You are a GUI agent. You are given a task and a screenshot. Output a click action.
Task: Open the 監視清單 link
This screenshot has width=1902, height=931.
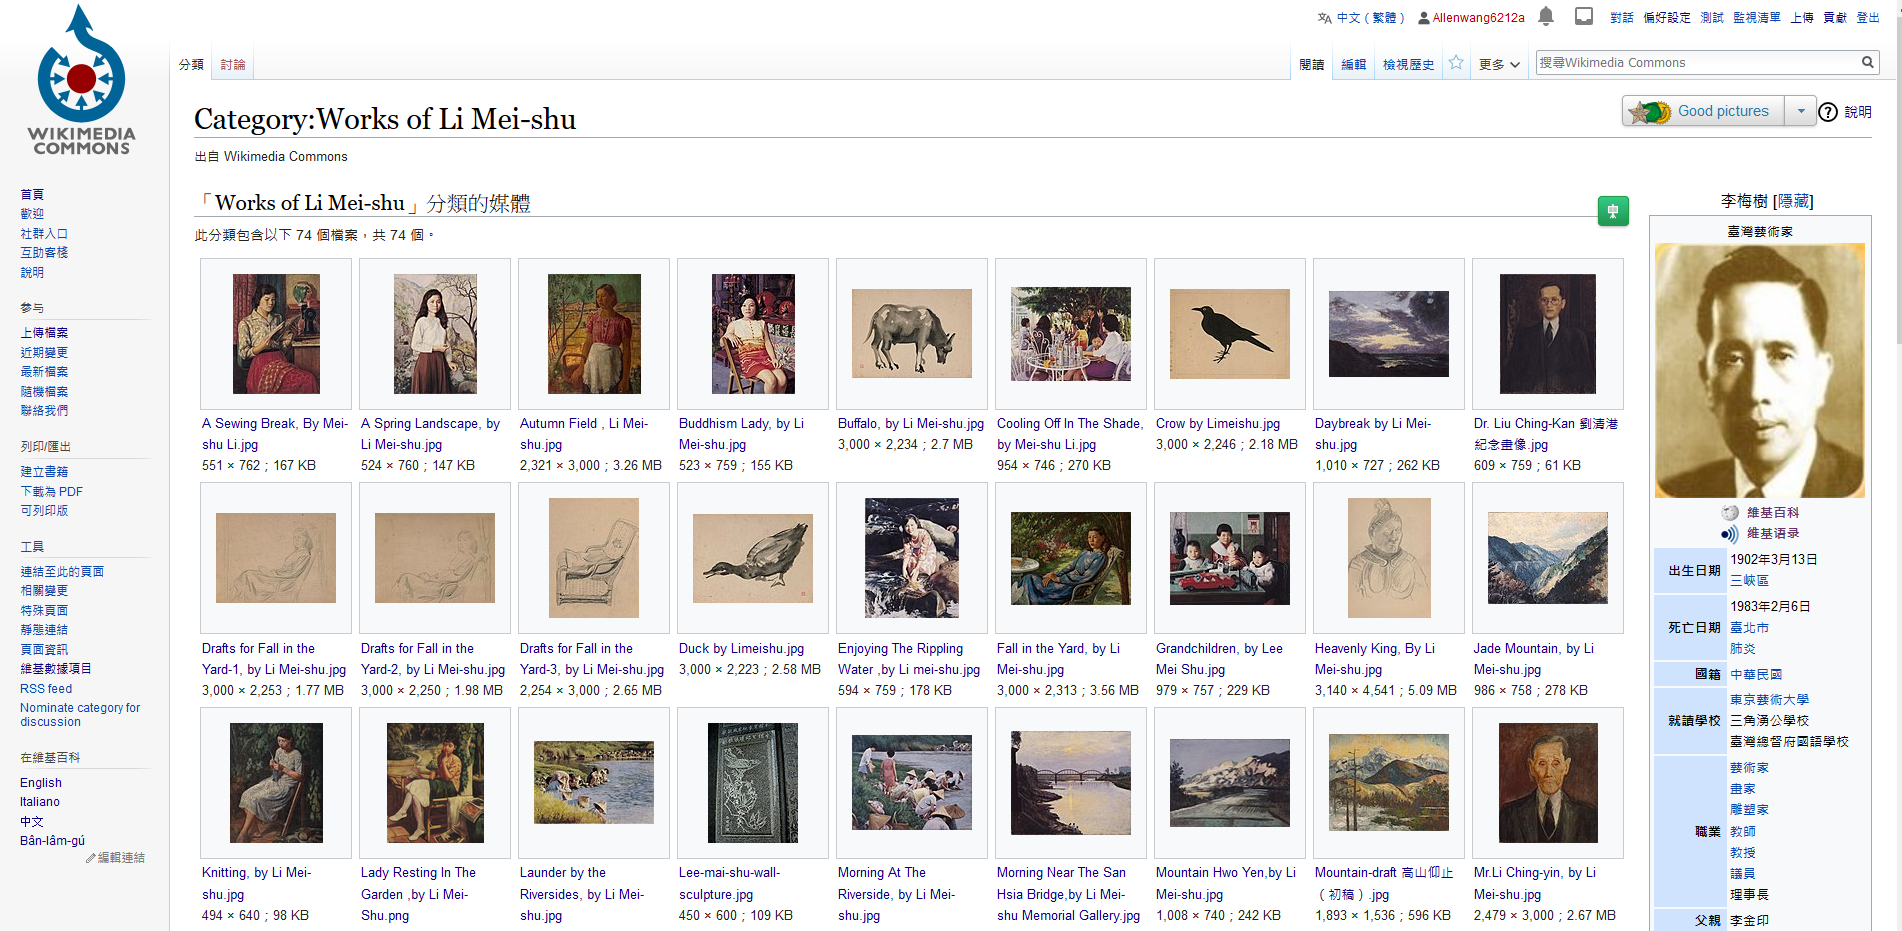coord(1757,18)
